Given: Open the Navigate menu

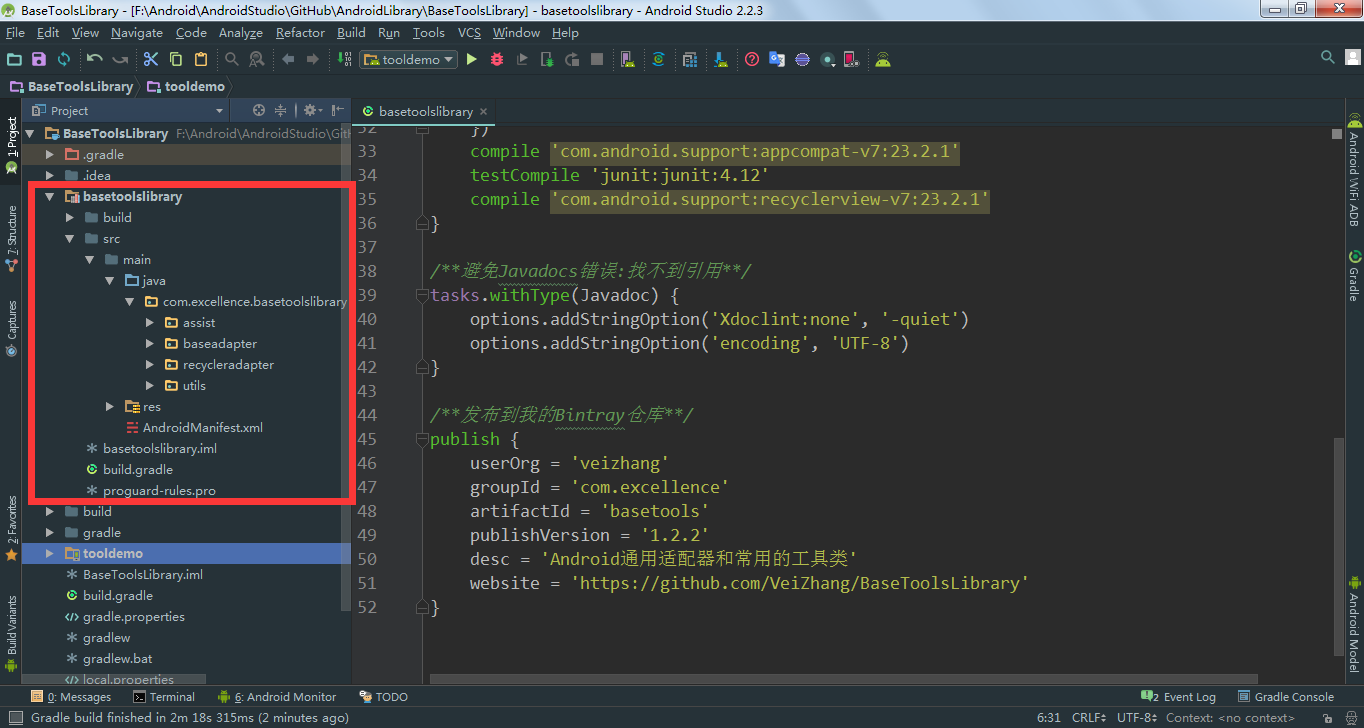Looking at the screenshot, I should 136,33.
